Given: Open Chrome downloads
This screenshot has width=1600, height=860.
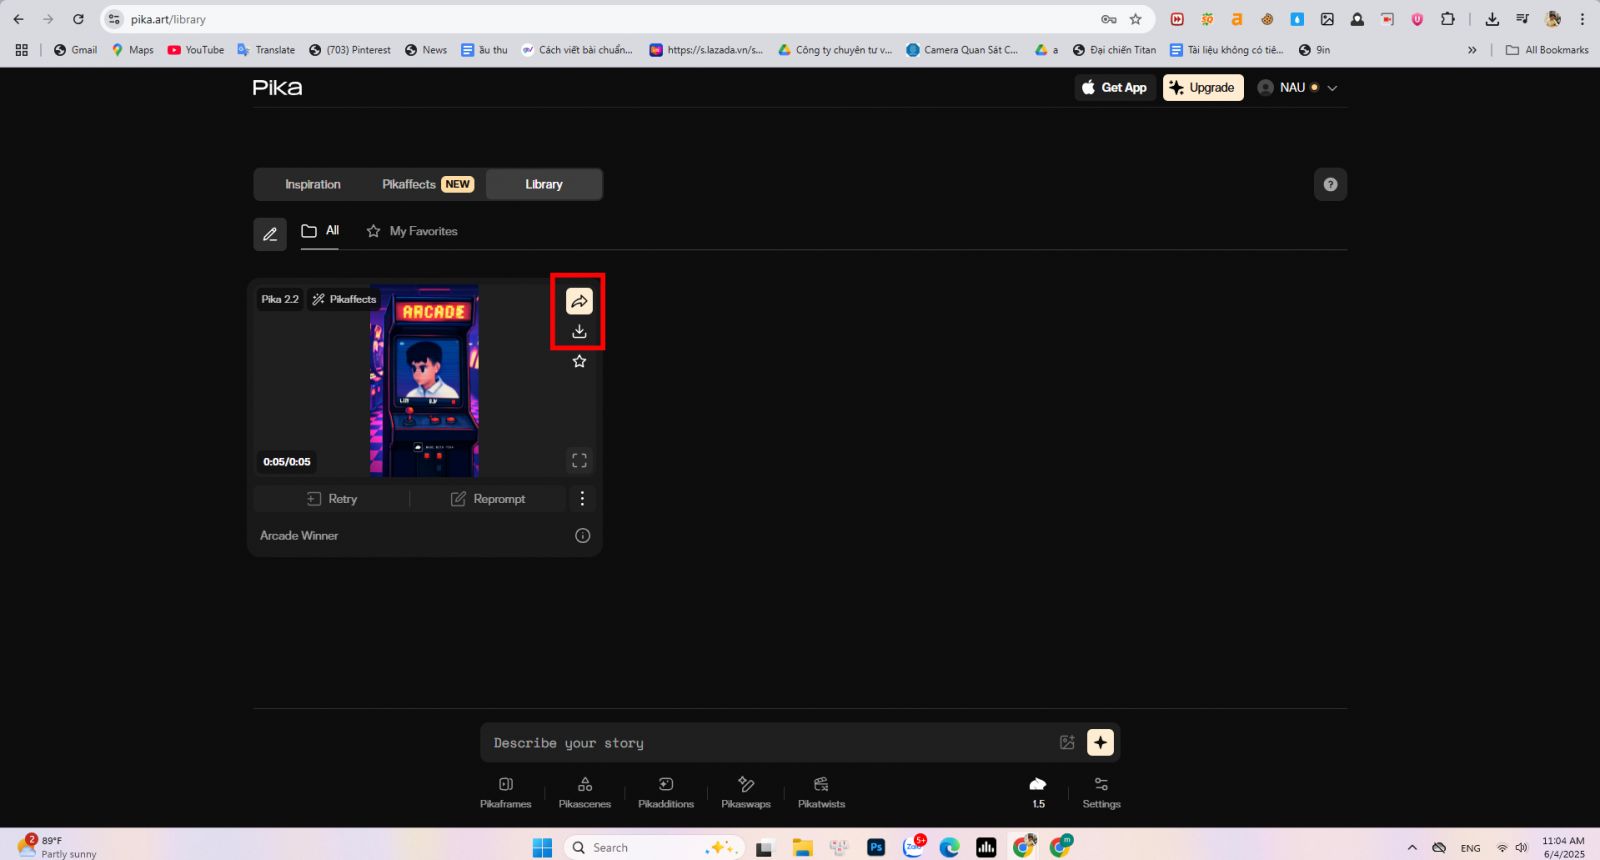Looking at the screenshot, I should [x=1492, y=19].
